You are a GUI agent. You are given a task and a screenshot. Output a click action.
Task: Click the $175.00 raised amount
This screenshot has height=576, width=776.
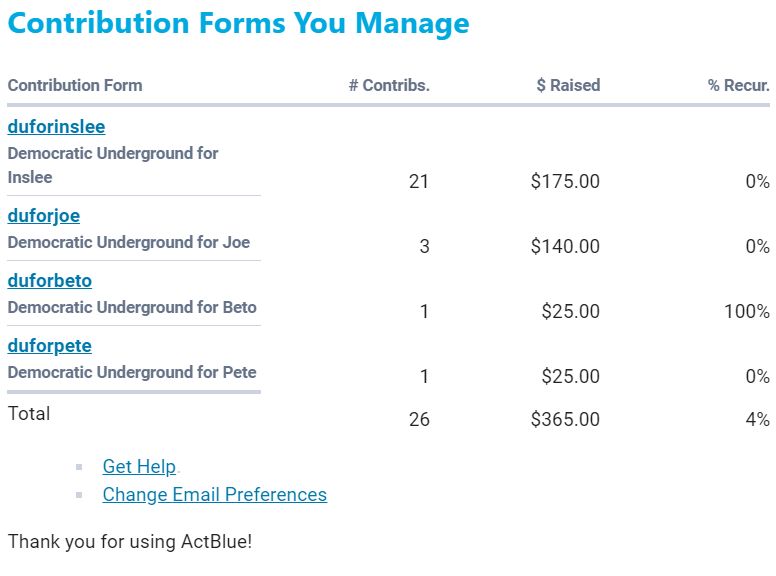(565, 182)
